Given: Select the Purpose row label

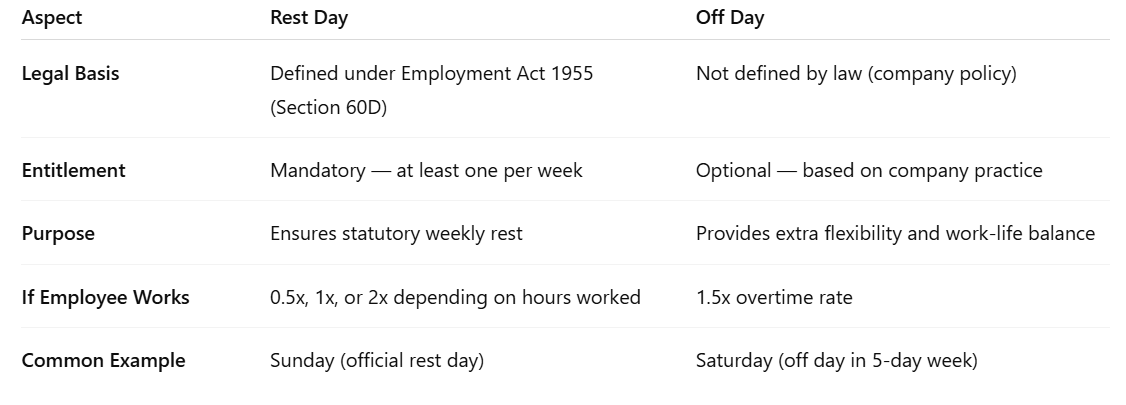Looking at the screenshot, I should pos(58,233).
